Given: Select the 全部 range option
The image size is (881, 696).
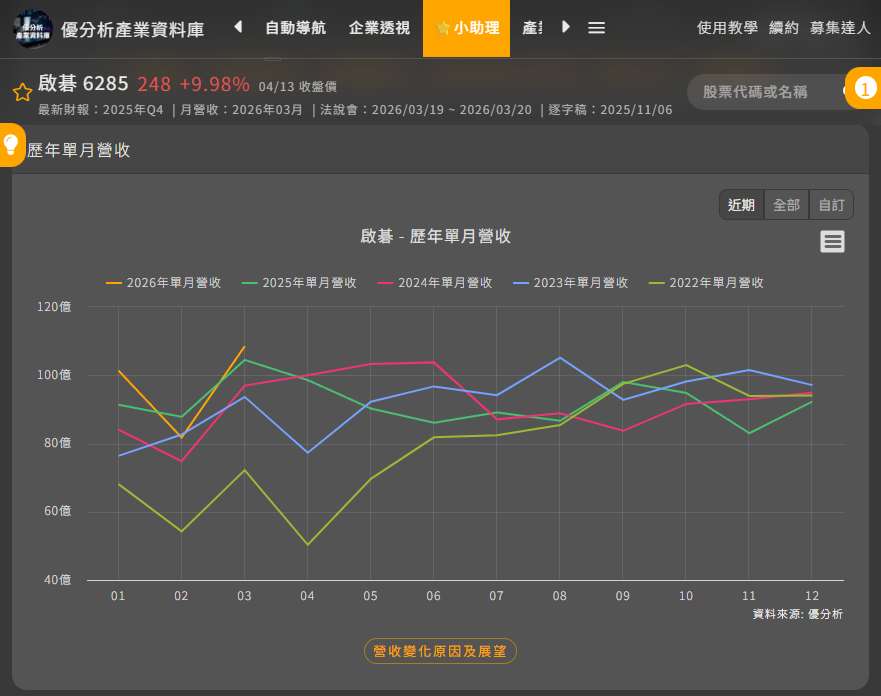Looking at the screenshot, I should point(786,205).
